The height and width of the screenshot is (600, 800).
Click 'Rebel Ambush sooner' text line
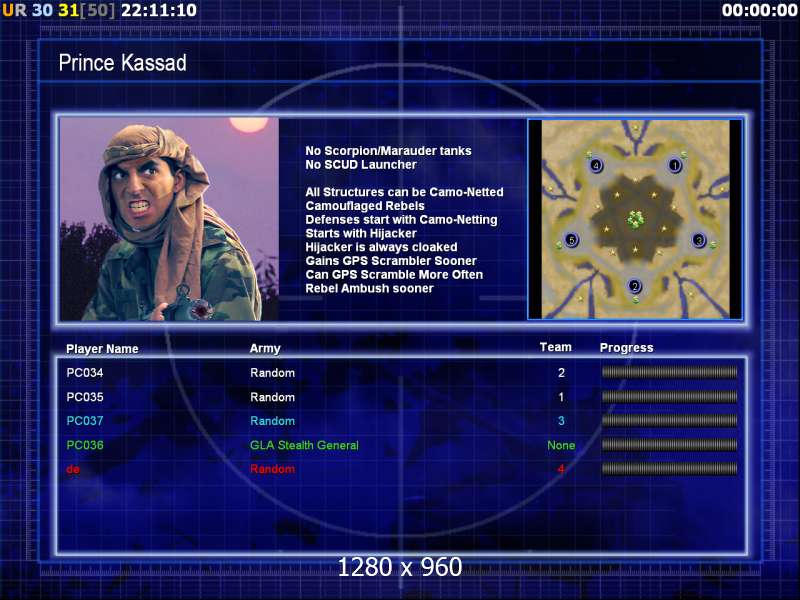[369, 289]
